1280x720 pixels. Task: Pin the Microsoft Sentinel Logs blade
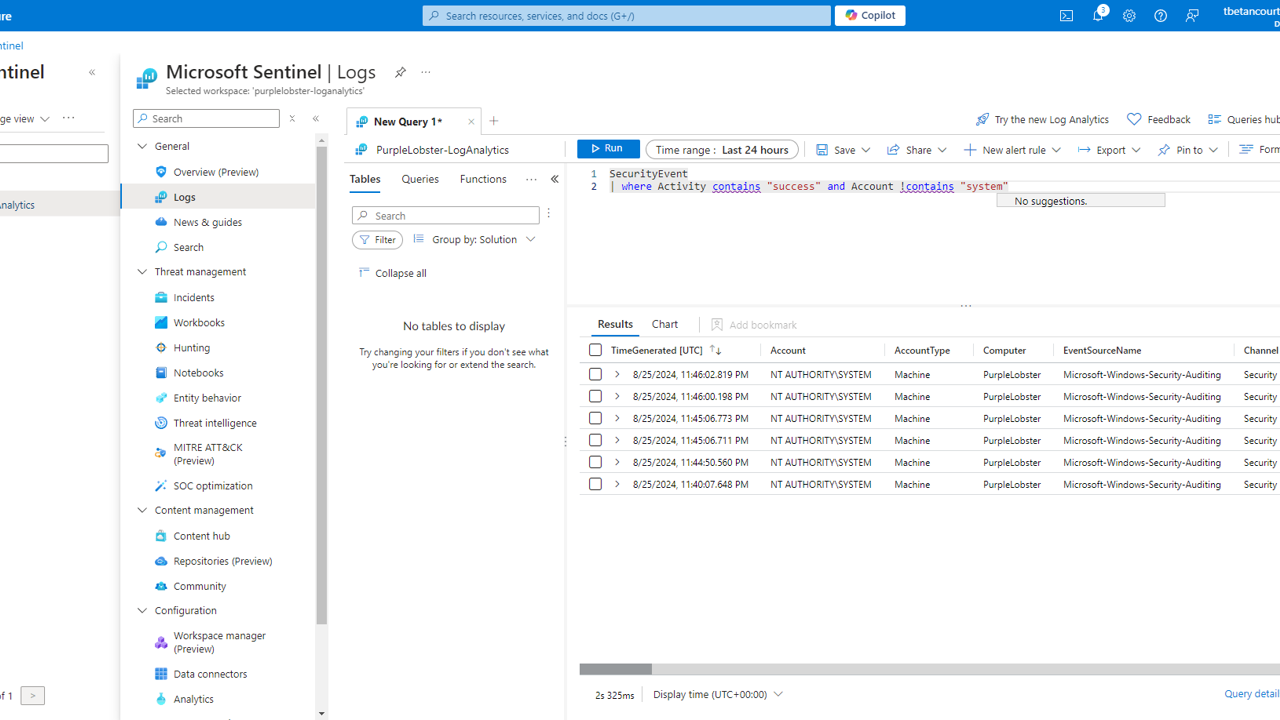(400, 72)
